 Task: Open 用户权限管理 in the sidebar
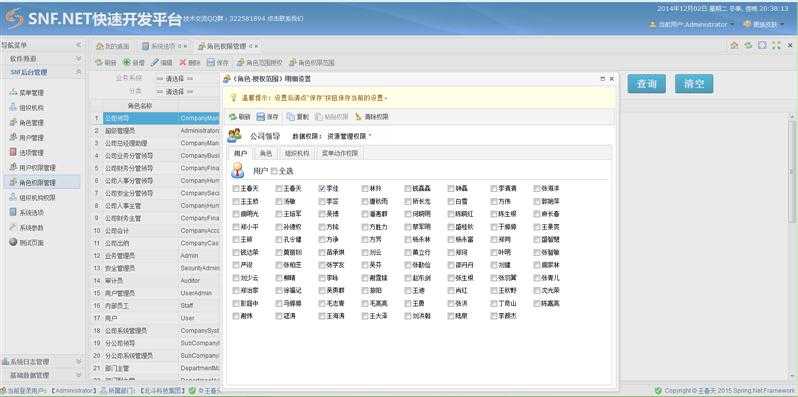pos(33,167)
